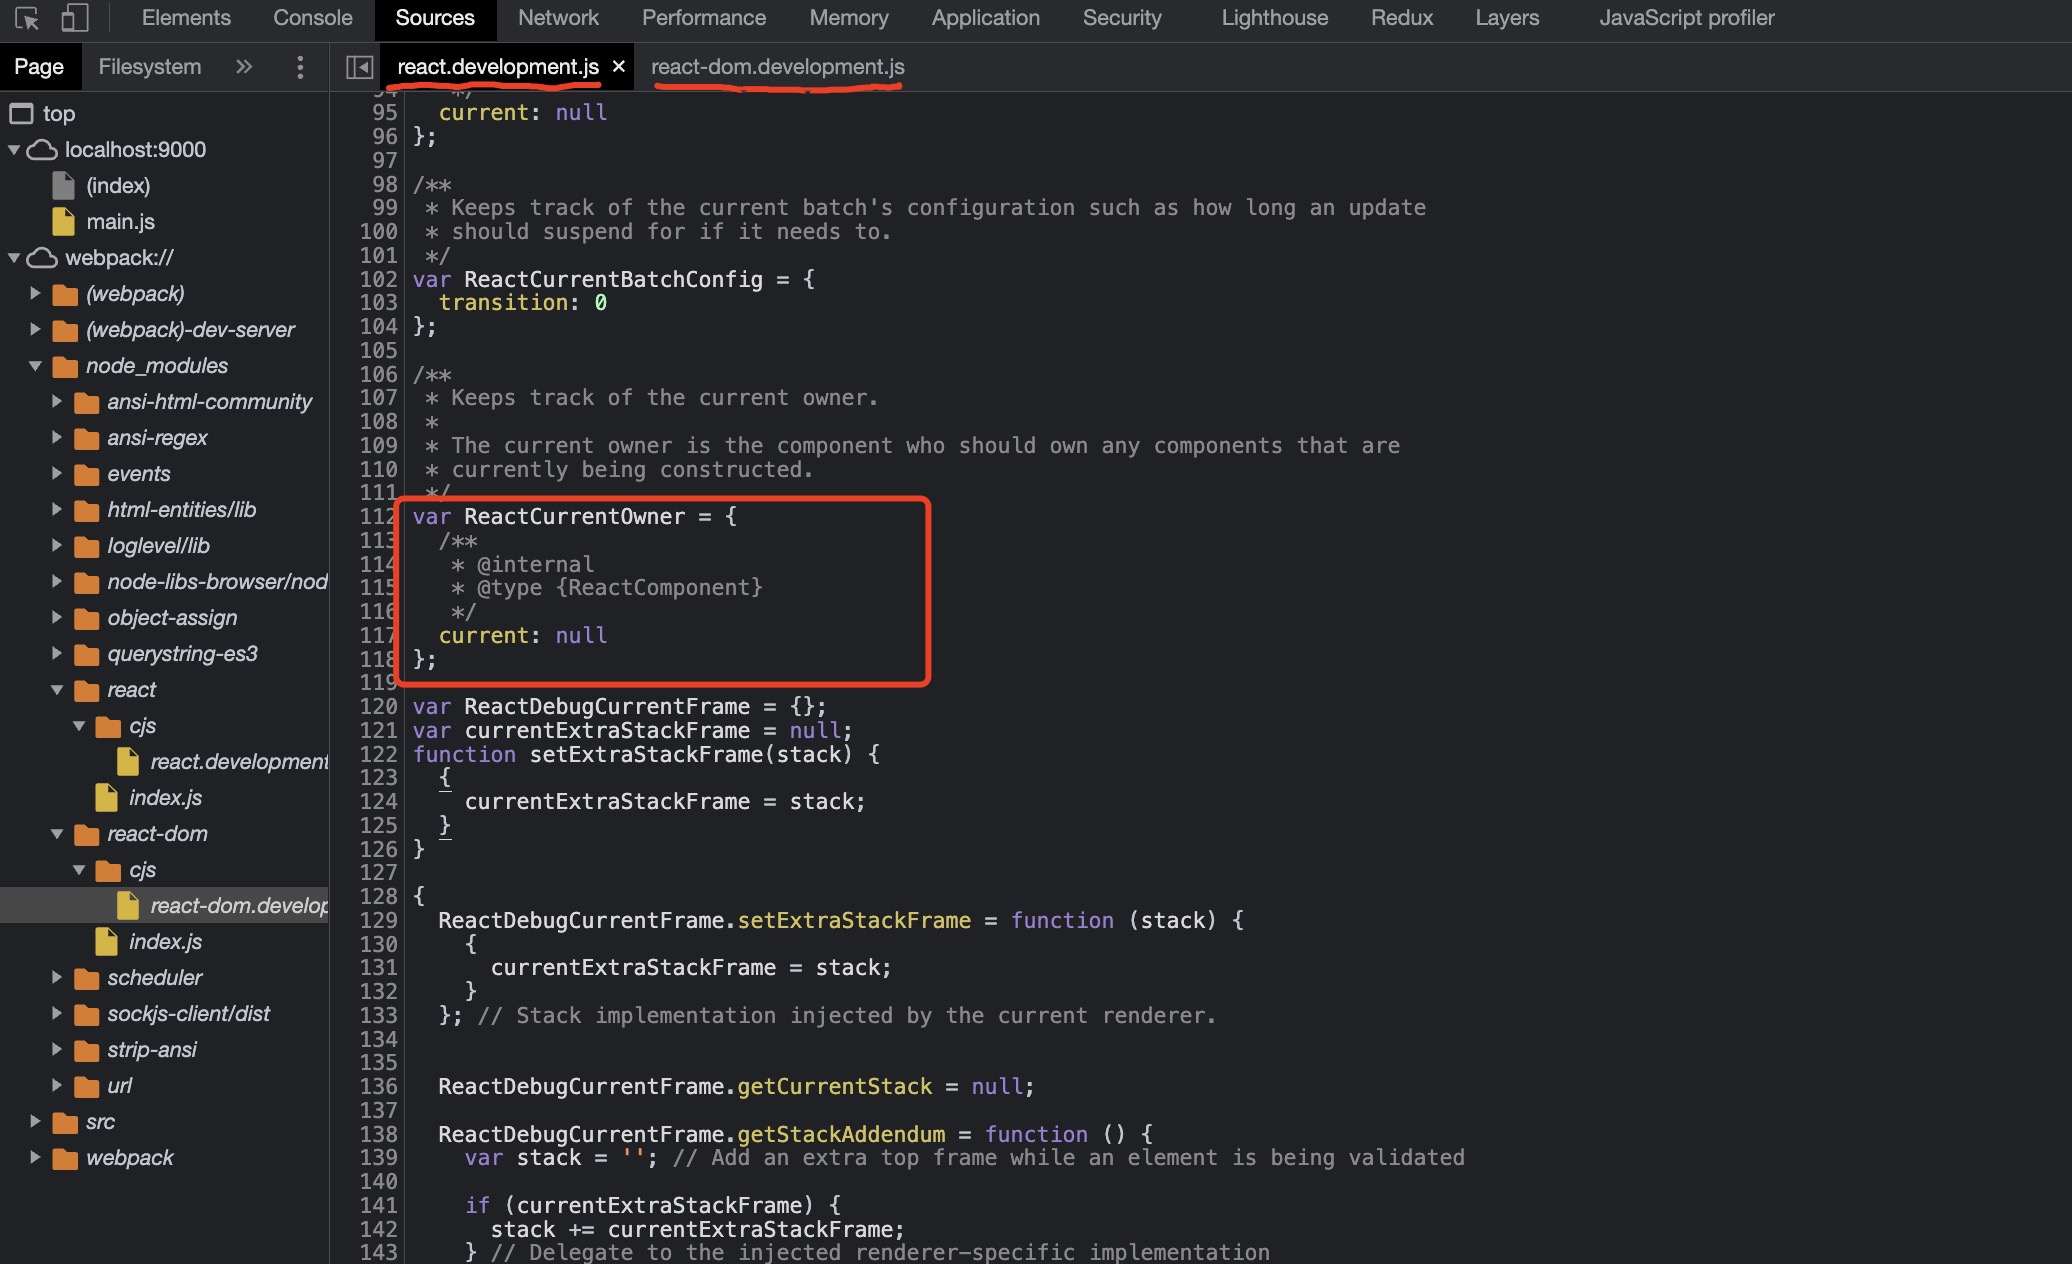Select the (index) document in the tree
The width and height of the screenshot is (2072, 1264).
pos(117,185)
